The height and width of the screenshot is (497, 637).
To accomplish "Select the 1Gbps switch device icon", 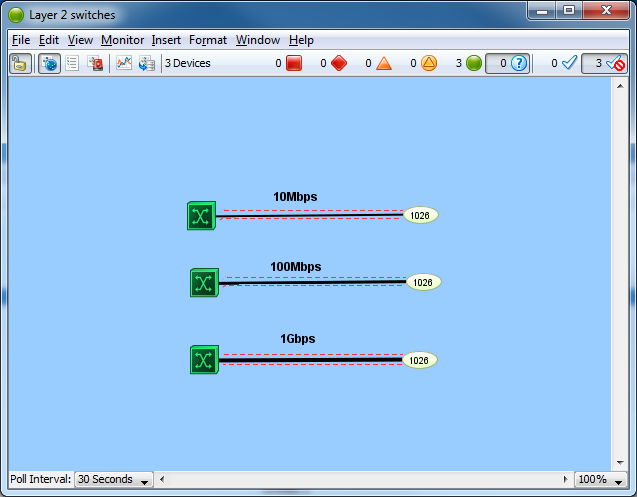I will click(x=204, y=360).
